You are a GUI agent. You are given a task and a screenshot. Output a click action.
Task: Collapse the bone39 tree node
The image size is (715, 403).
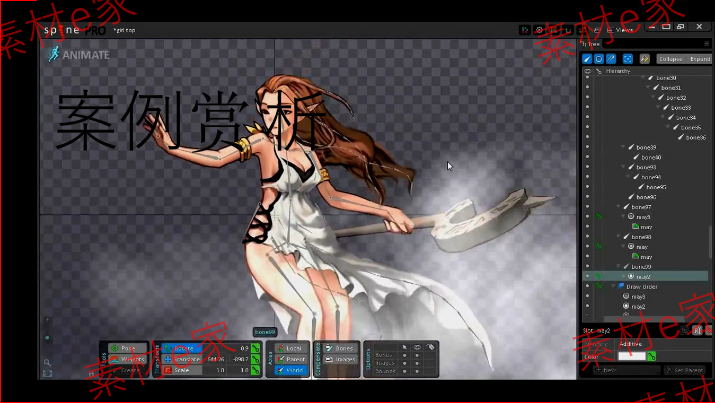pyautogui.click(x=623, y=147)
